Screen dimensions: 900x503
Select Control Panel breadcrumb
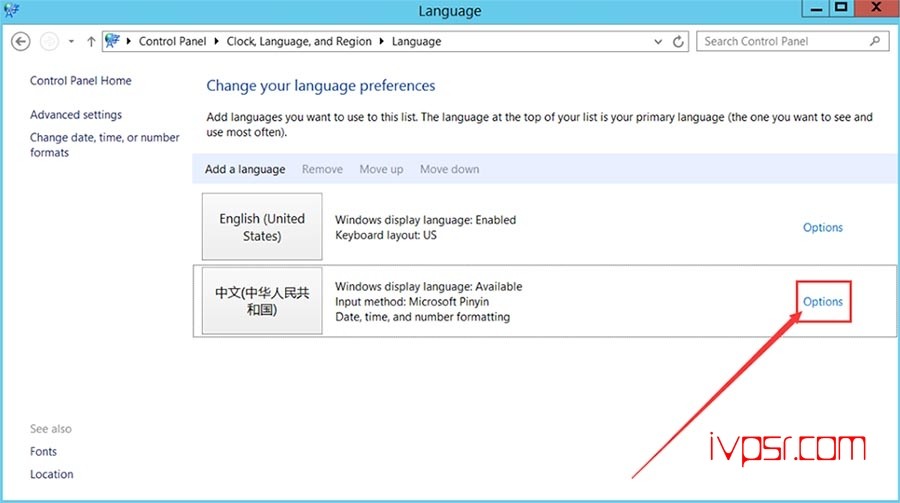172,41
